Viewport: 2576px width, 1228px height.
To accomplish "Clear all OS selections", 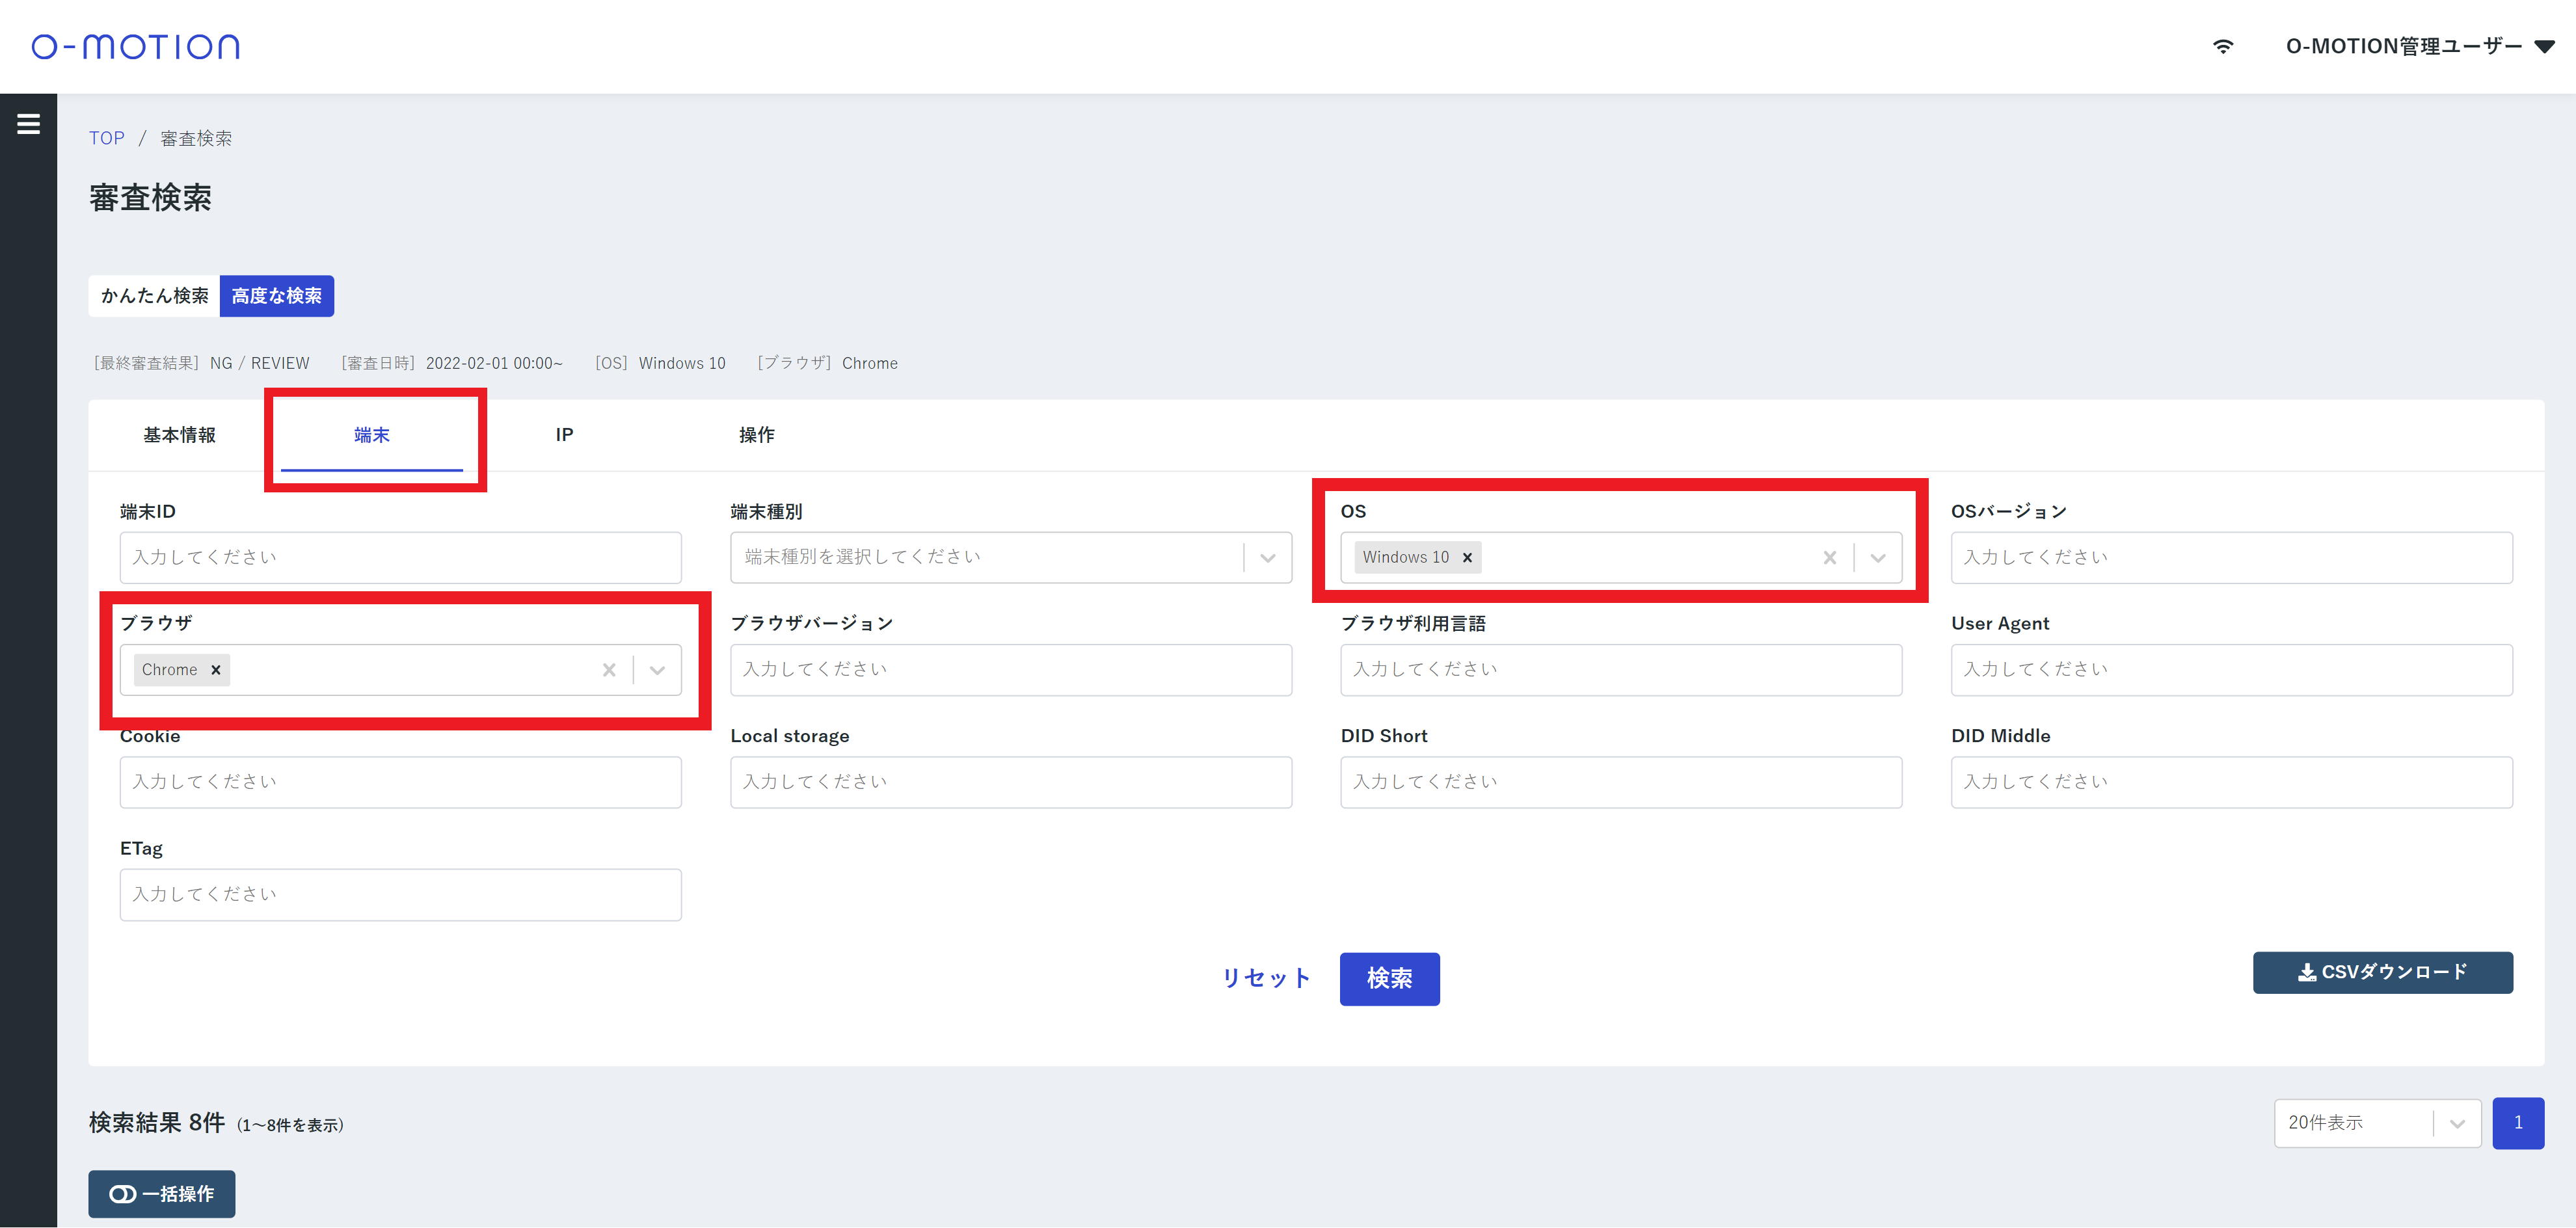I will point(1829,558).
